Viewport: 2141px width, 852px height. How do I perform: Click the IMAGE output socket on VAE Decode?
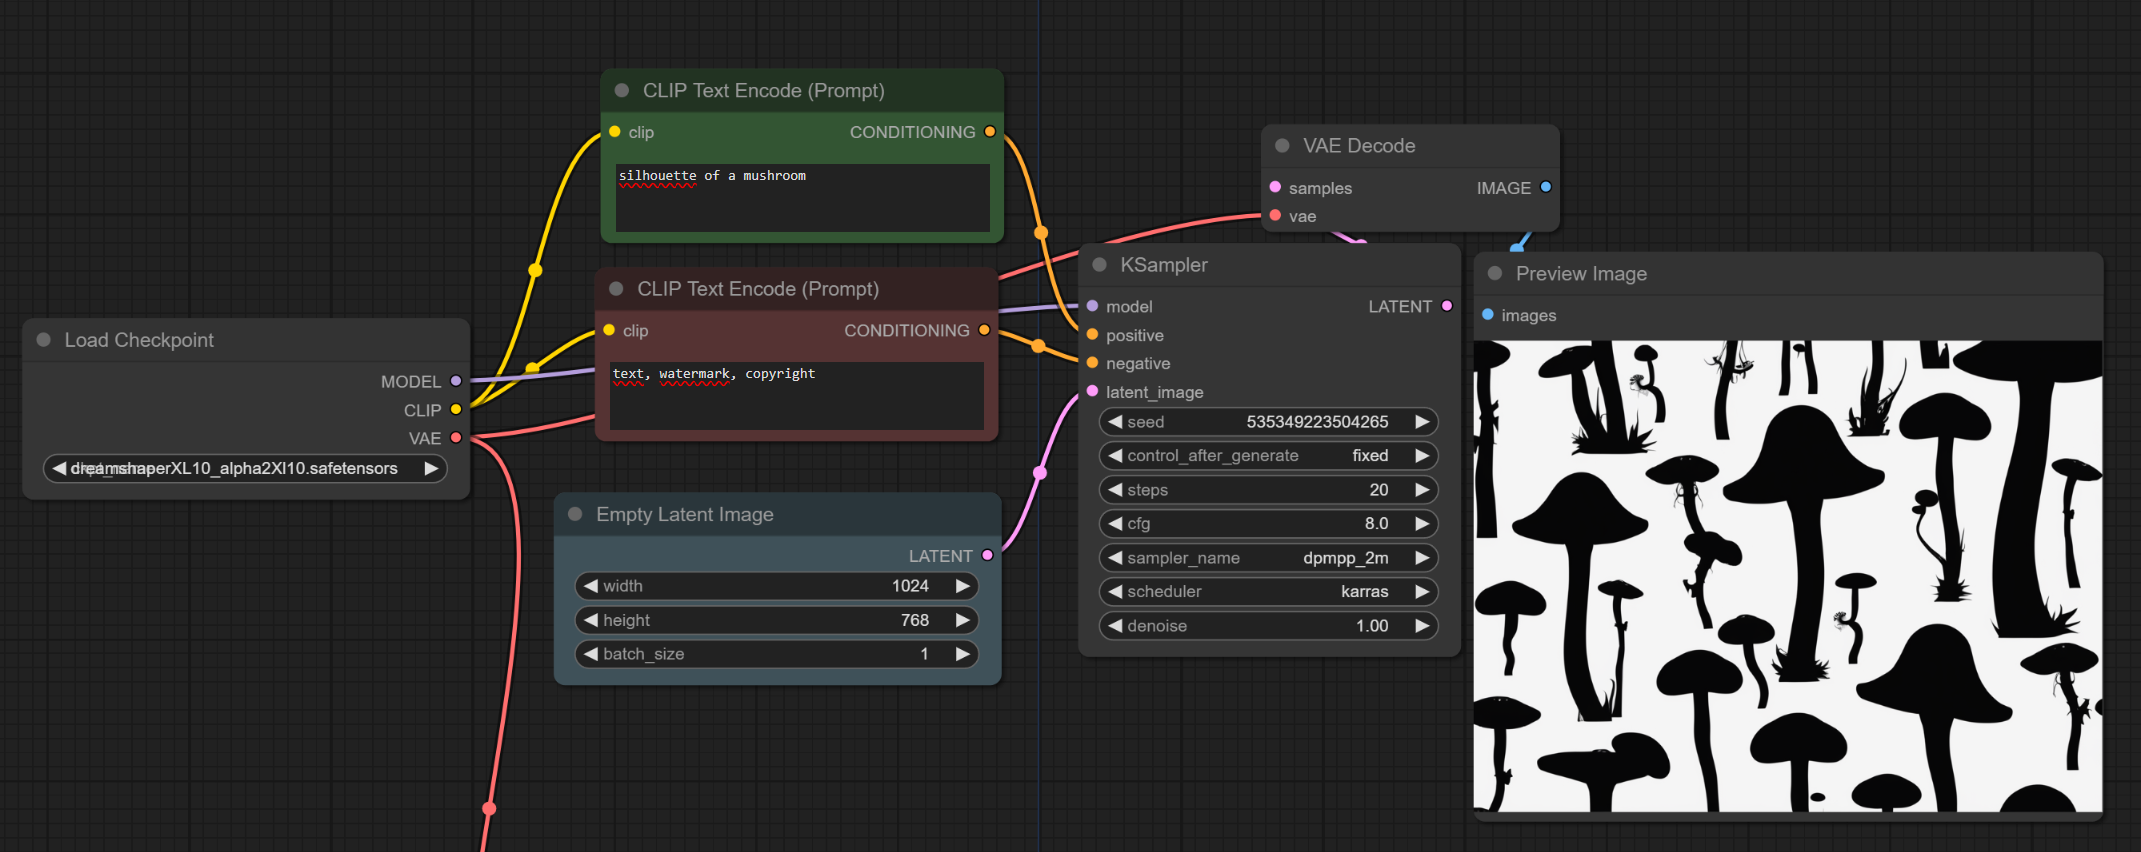click(x=1546, y=187)
